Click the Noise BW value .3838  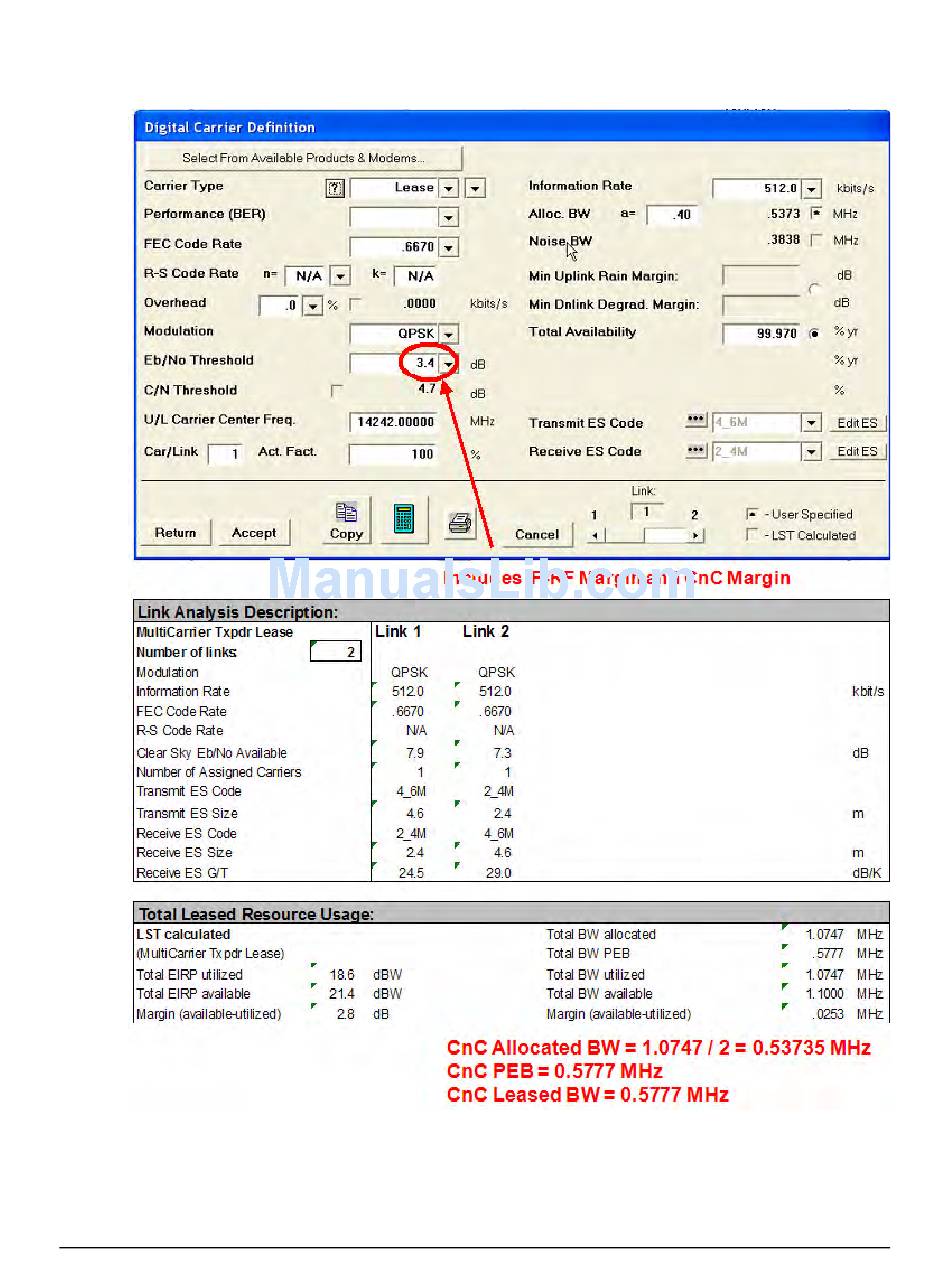[783, 240]
